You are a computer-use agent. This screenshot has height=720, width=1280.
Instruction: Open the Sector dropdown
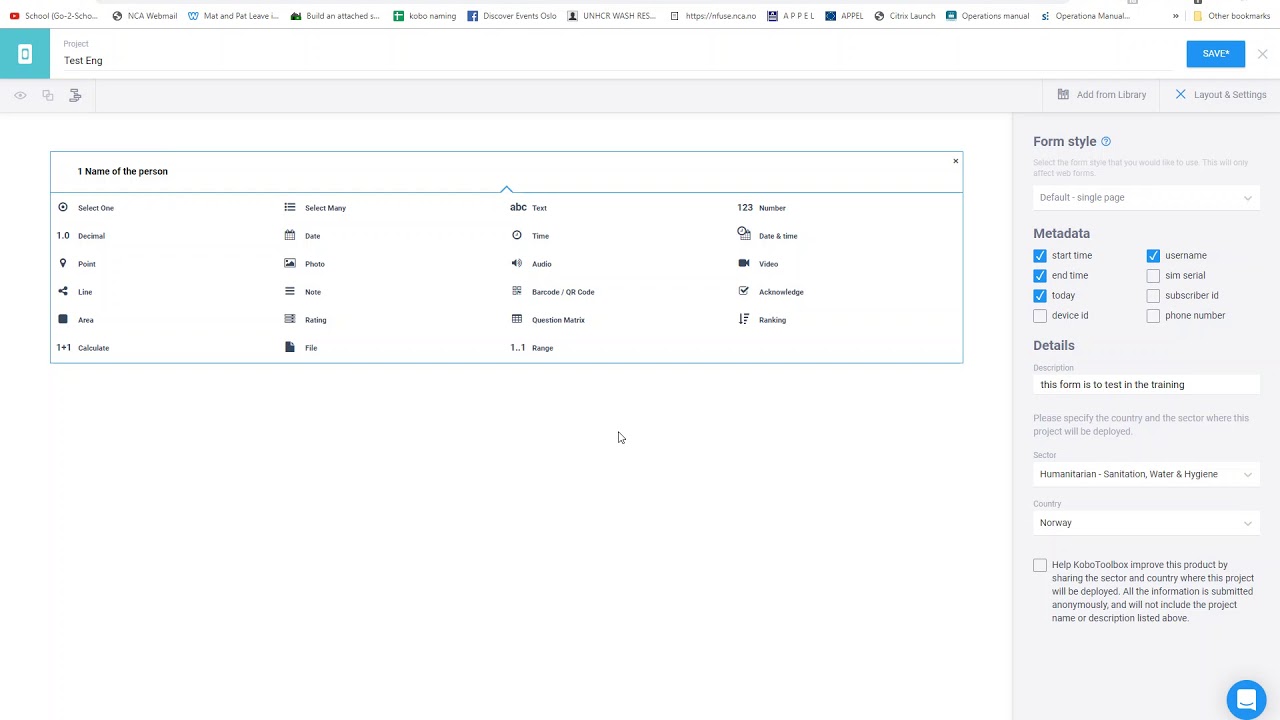[x=1146, y=475]
